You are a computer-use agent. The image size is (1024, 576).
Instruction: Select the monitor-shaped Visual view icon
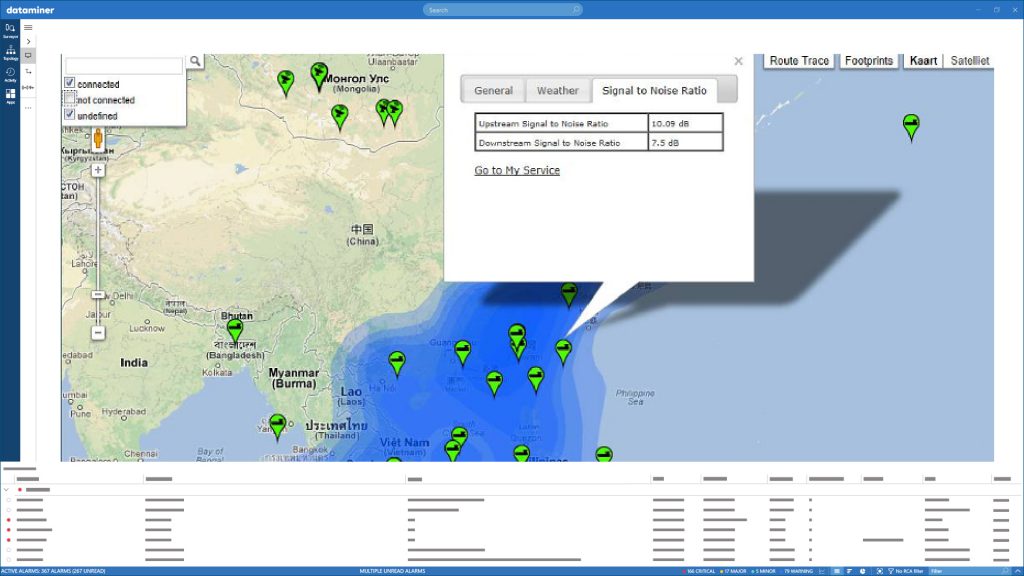pos(28,56)
